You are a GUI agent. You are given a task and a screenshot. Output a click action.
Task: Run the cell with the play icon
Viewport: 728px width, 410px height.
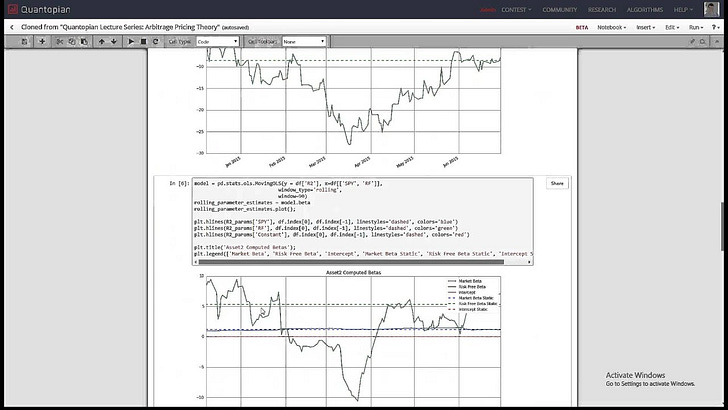pyautogui.click(x=131, y=41)
